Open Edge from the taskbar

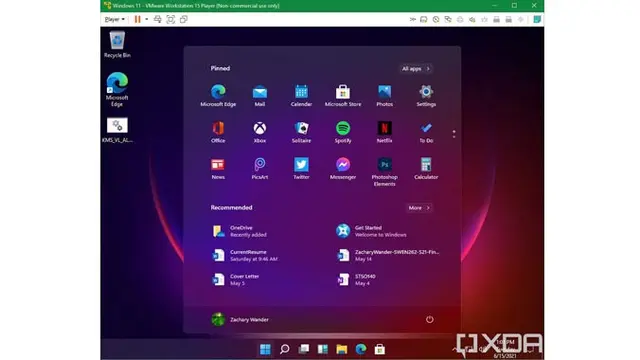coord(361,349)
